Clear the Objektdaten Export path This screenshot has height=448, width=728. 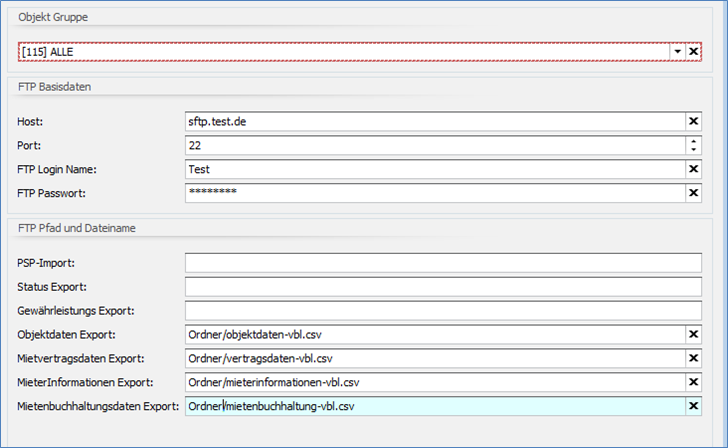(x=693, y=335)
